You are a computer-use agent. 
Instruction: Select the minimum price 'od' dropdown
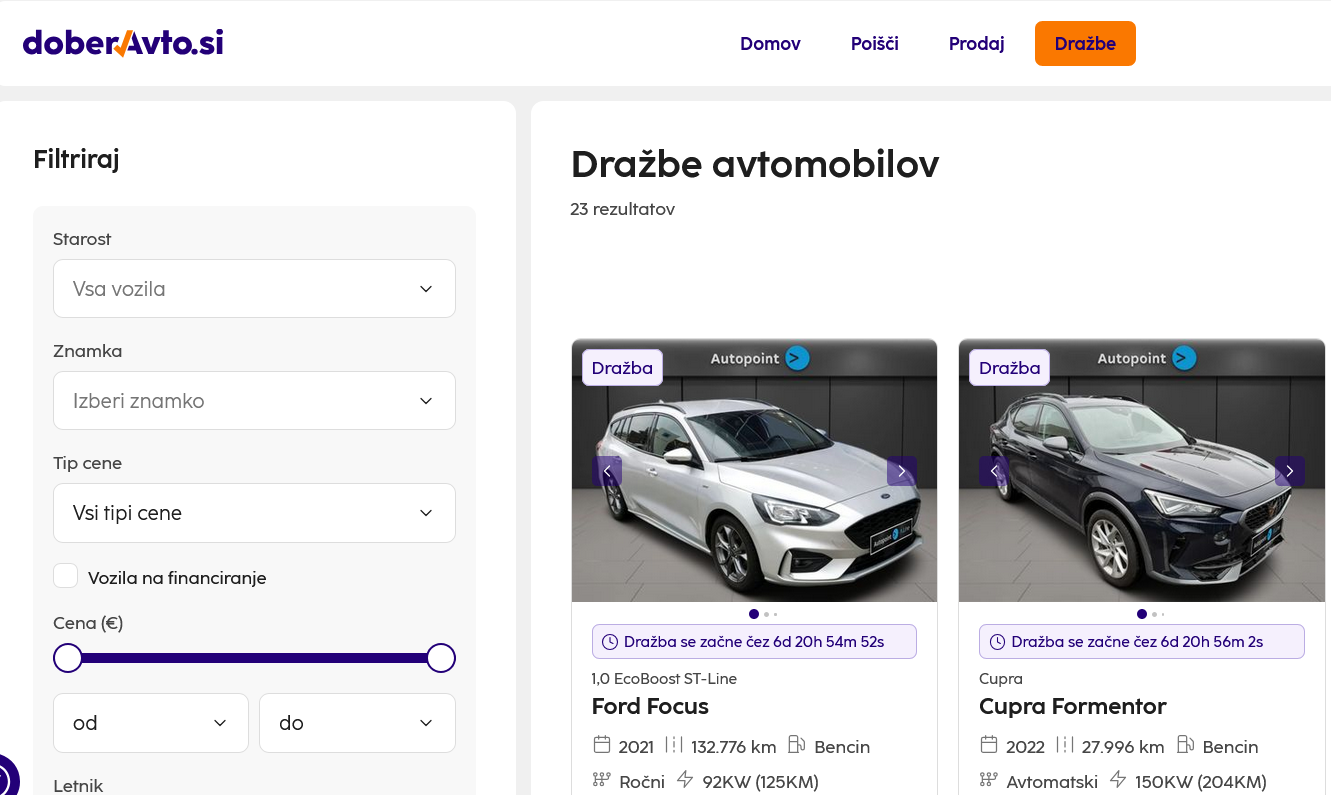(150, 723)
